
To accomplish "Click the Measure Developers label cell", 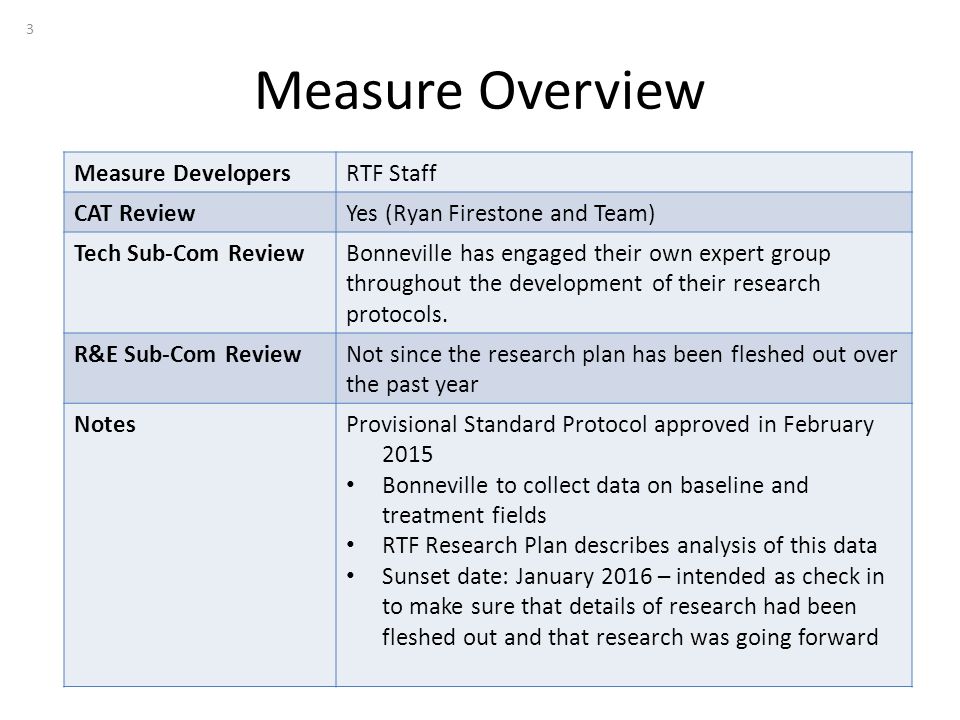I will [200, 172].
